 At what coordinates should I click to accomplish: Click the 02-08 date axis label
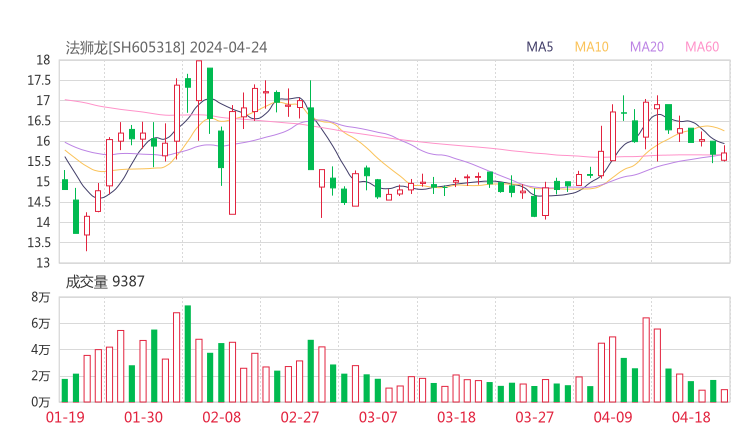click(x=221, y=417)
